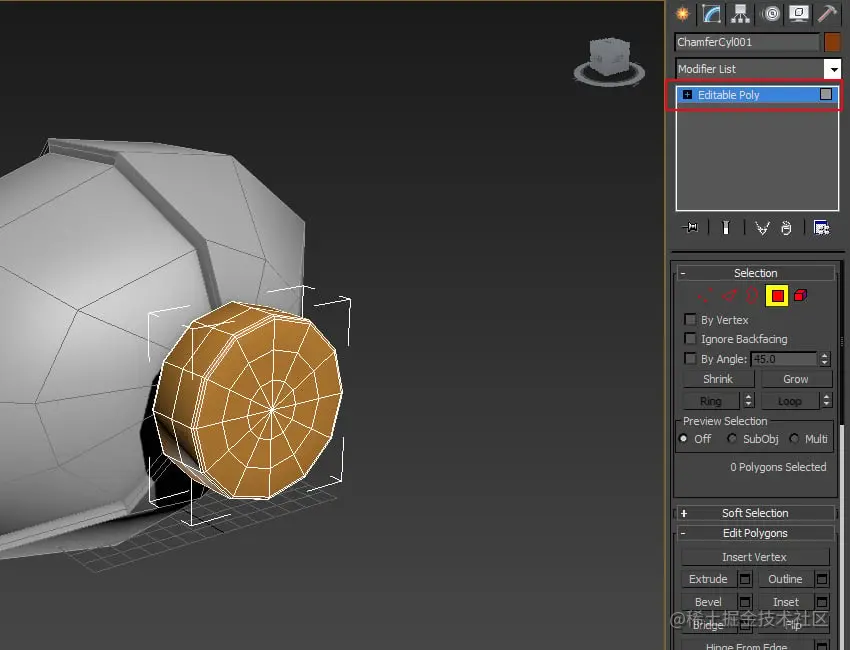Image resolution: width=850 pixels, height=650 pixels.
Task: Expand the Soft Selection rollout
Action: [x=755, y=513]
